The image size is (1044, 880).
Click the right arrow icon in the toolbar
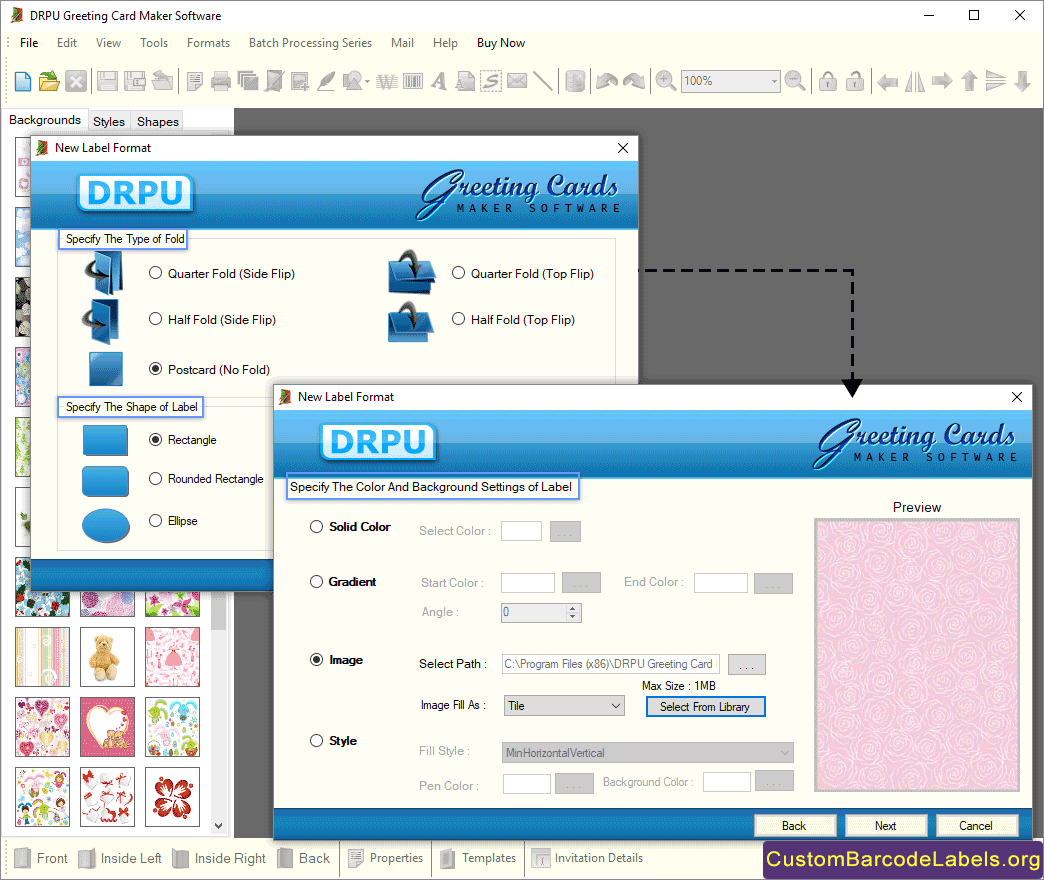coord(942,81)
